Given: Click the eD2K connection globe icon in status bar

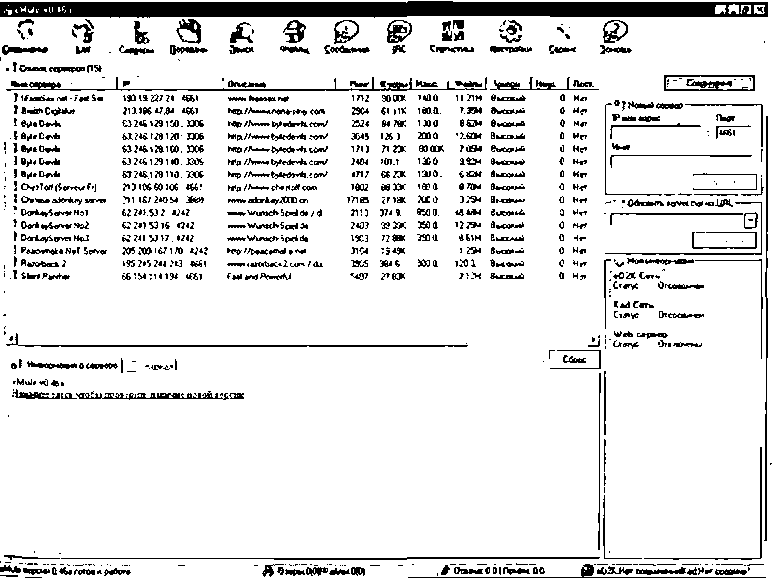Looking at the screenshot, I should [x=587, y=571].
